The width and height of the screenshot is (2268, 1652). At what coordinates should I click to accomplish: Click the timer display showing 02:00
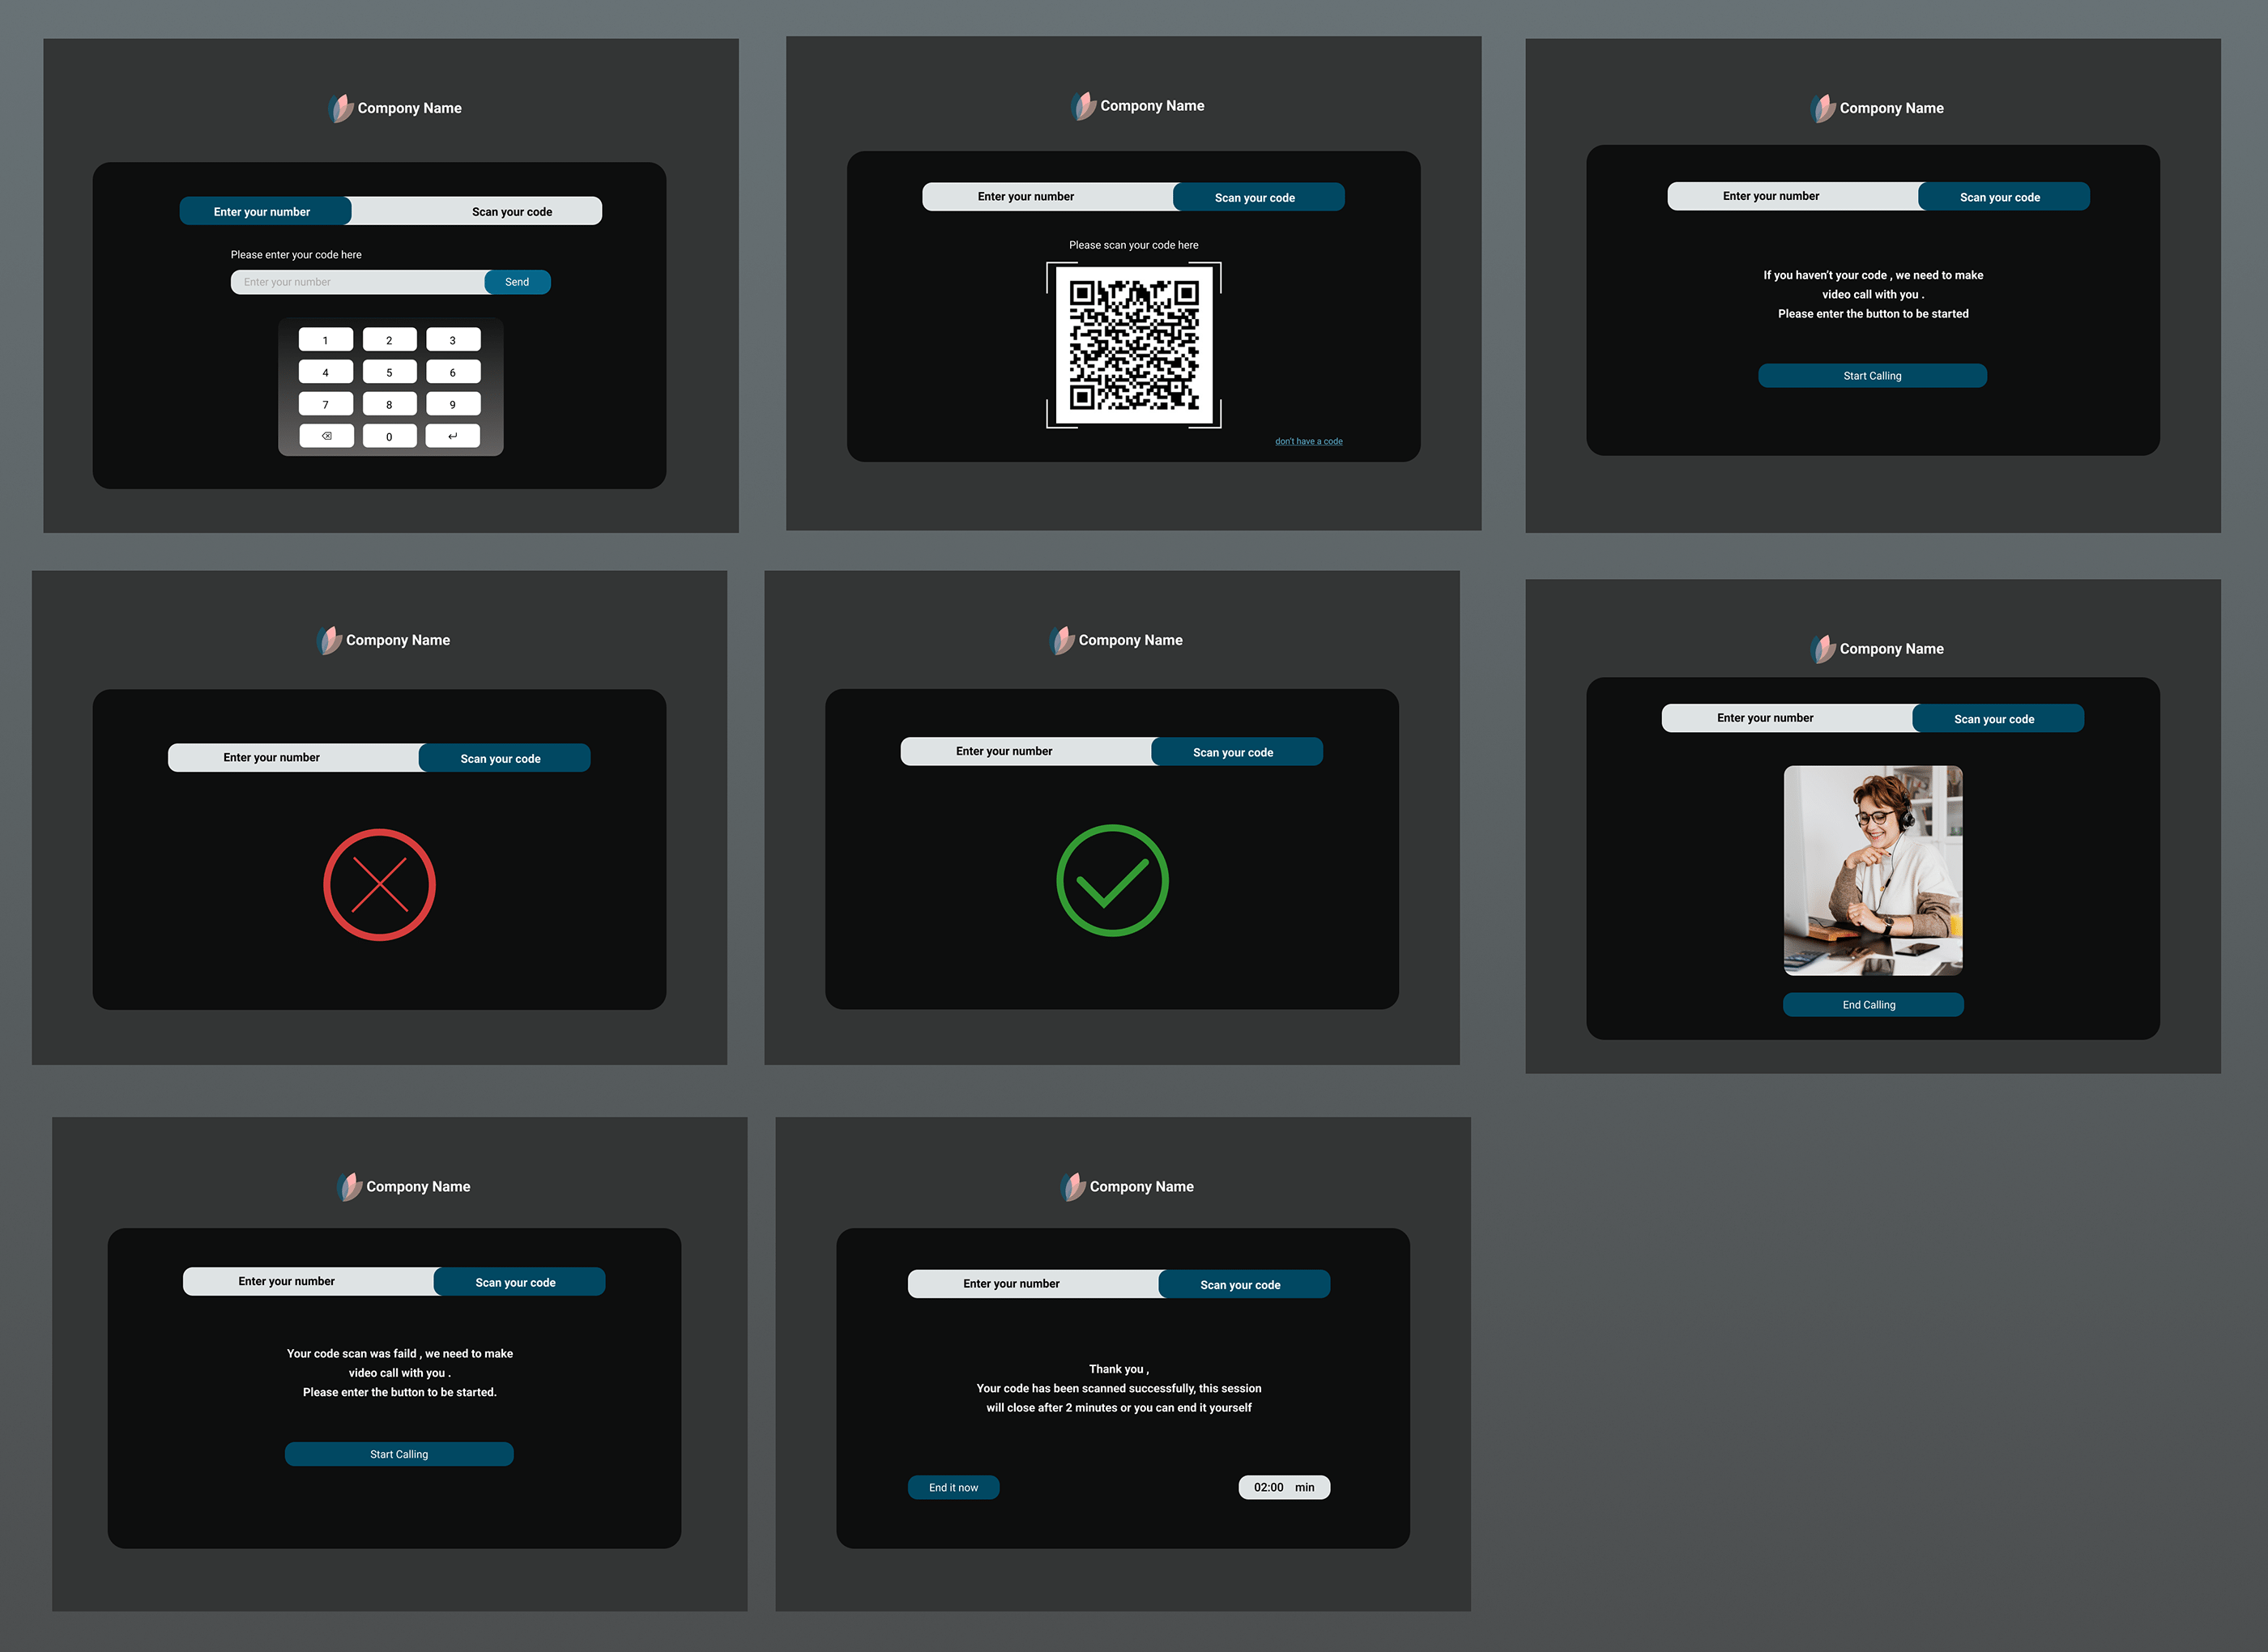coord(1282,1487)
